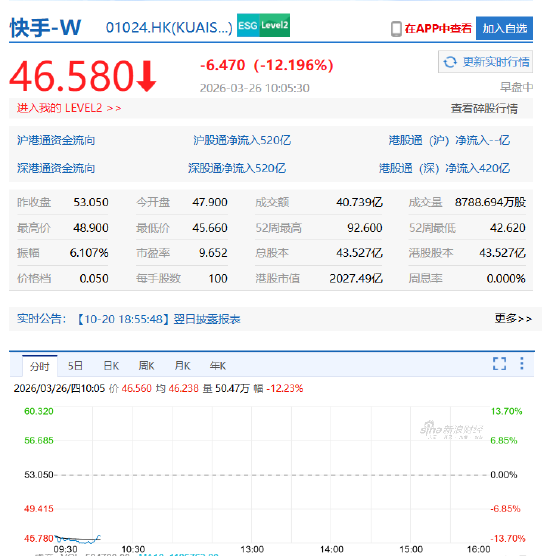
Task: Click the phone icon beside 在APP中查看
Action: click(x=396, y=29)
